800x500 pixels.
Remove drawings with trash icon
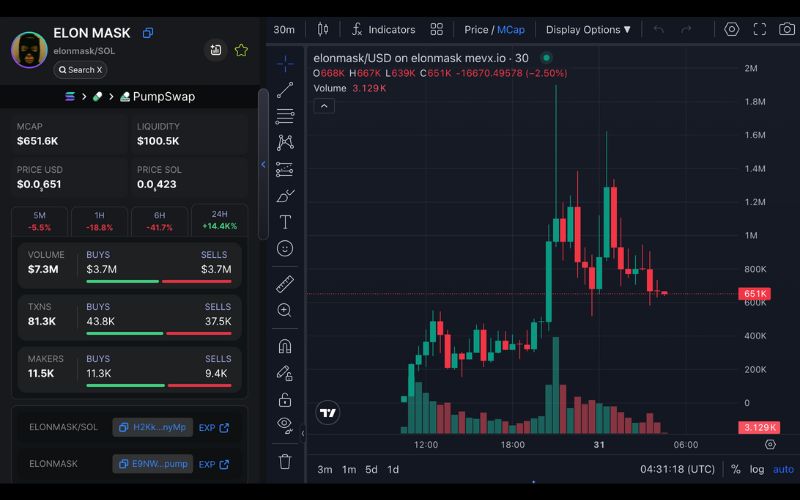[285, 461]
